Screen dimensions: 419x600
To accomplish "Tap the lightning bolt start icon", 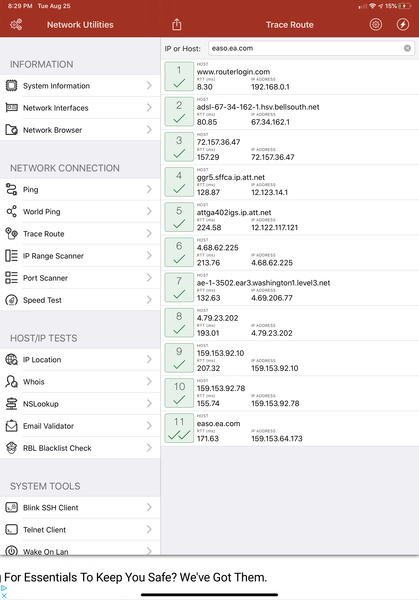I will pos(403,25).
